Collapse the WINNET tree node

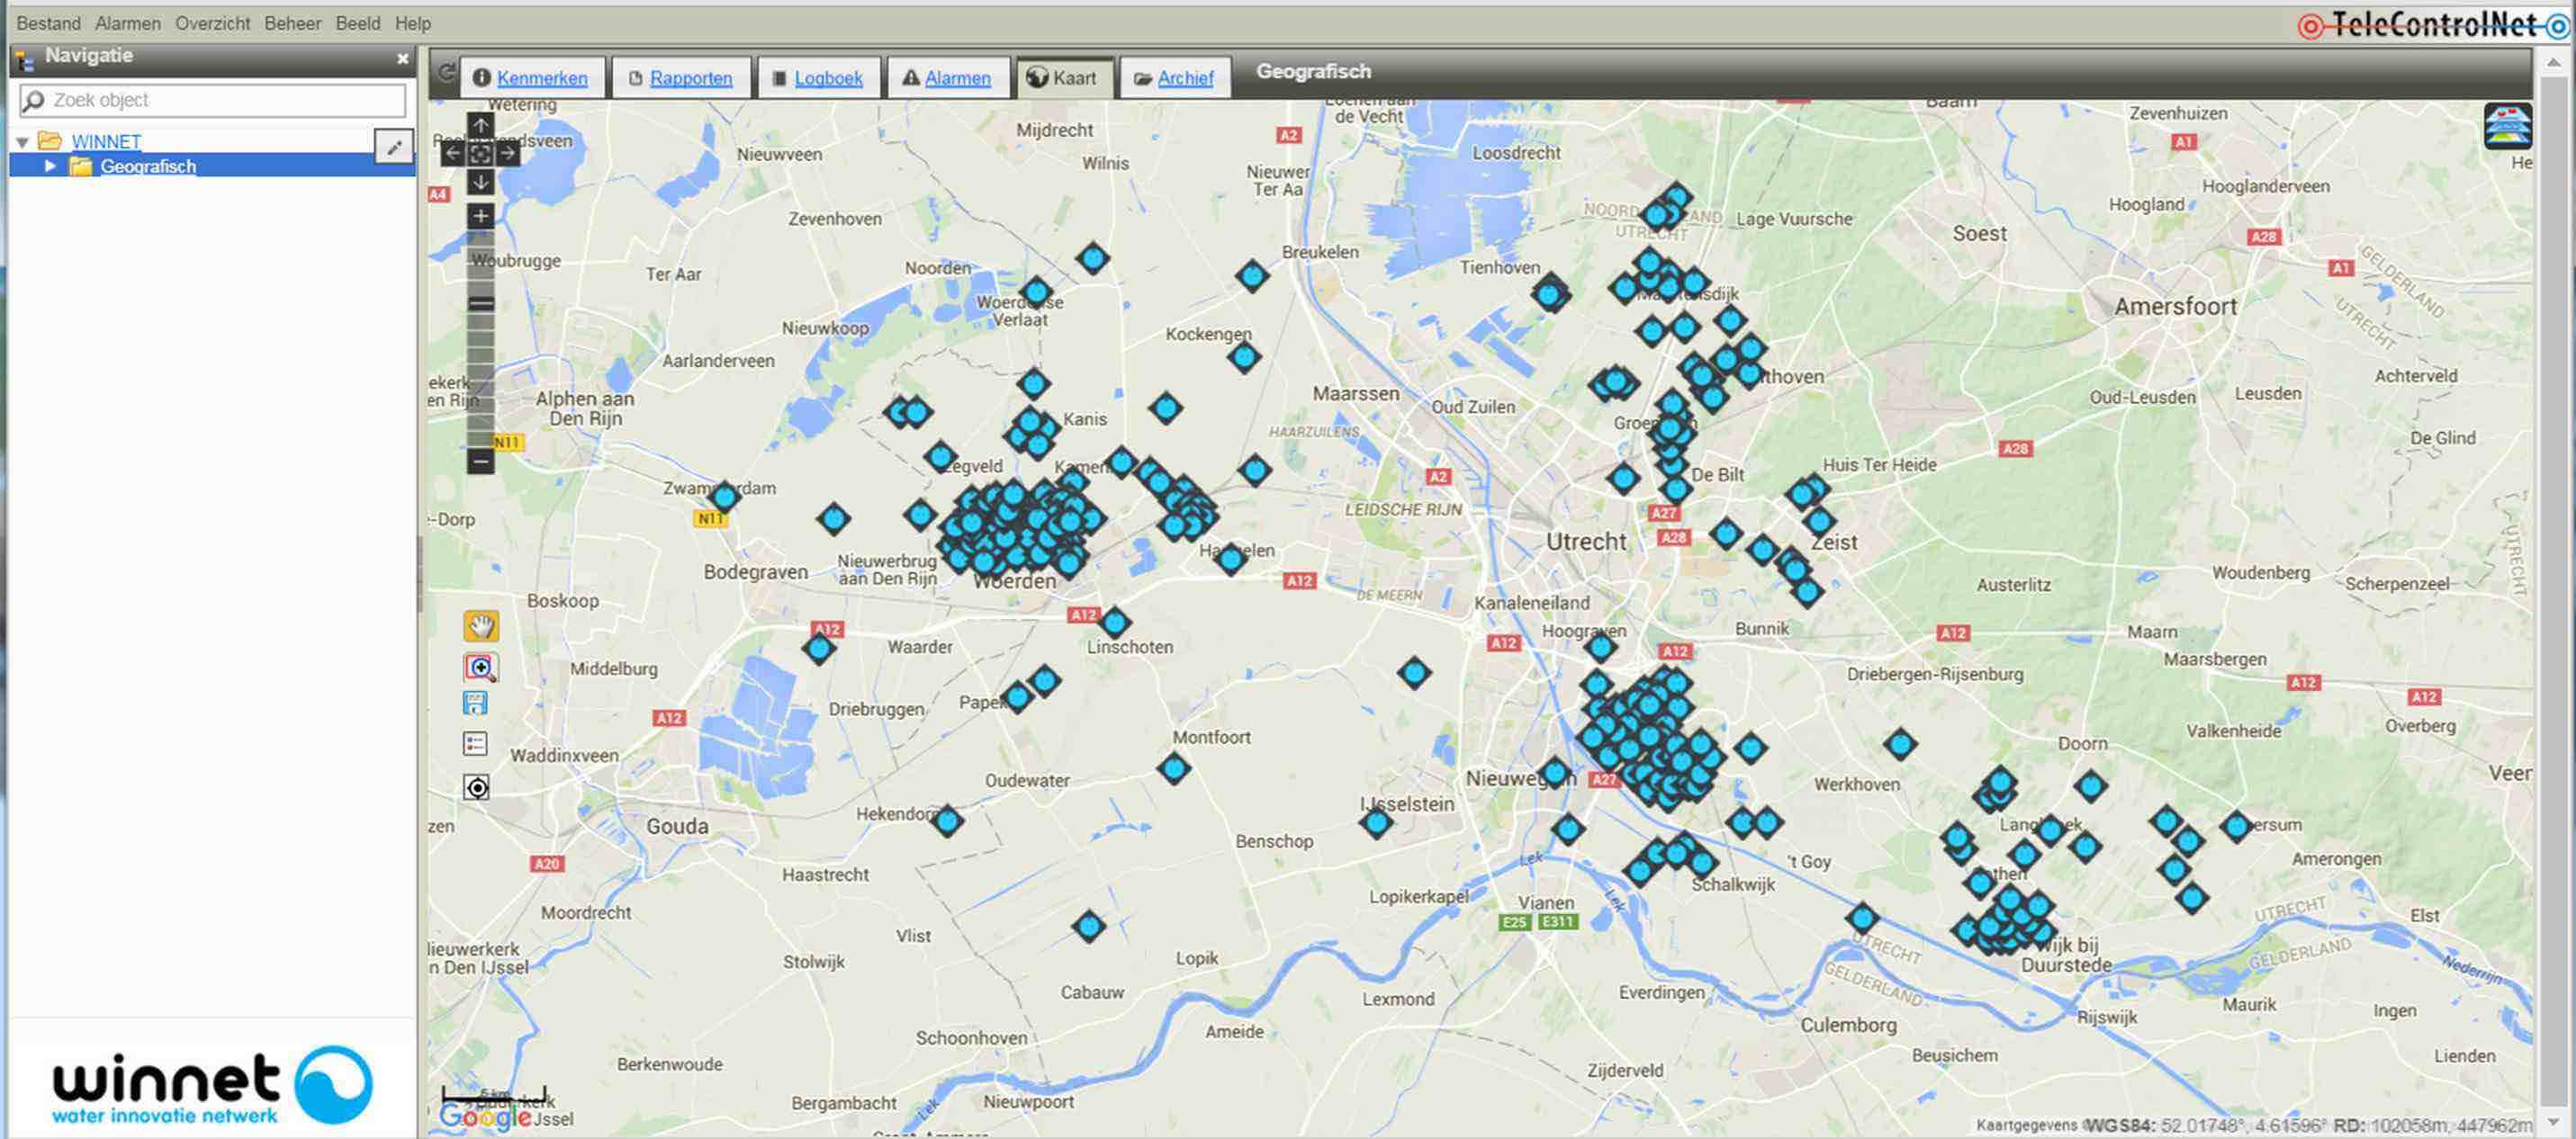point(23,142)
